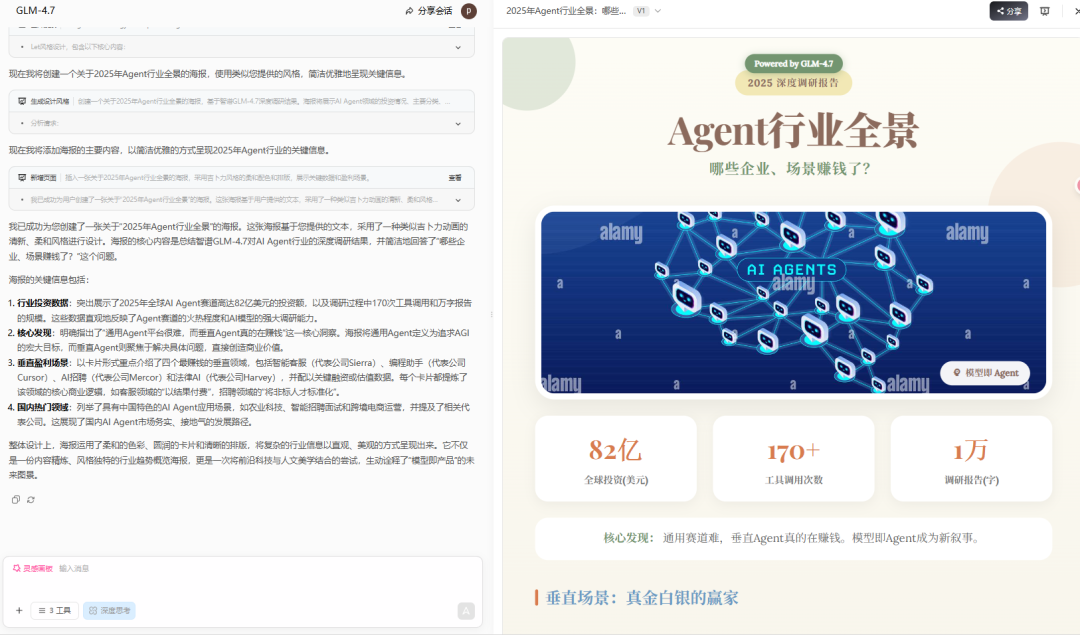The height and width of the screenshot is (635, 1080).
Task: Regenerate the response with refresh icon
Action: coord(31,499)
